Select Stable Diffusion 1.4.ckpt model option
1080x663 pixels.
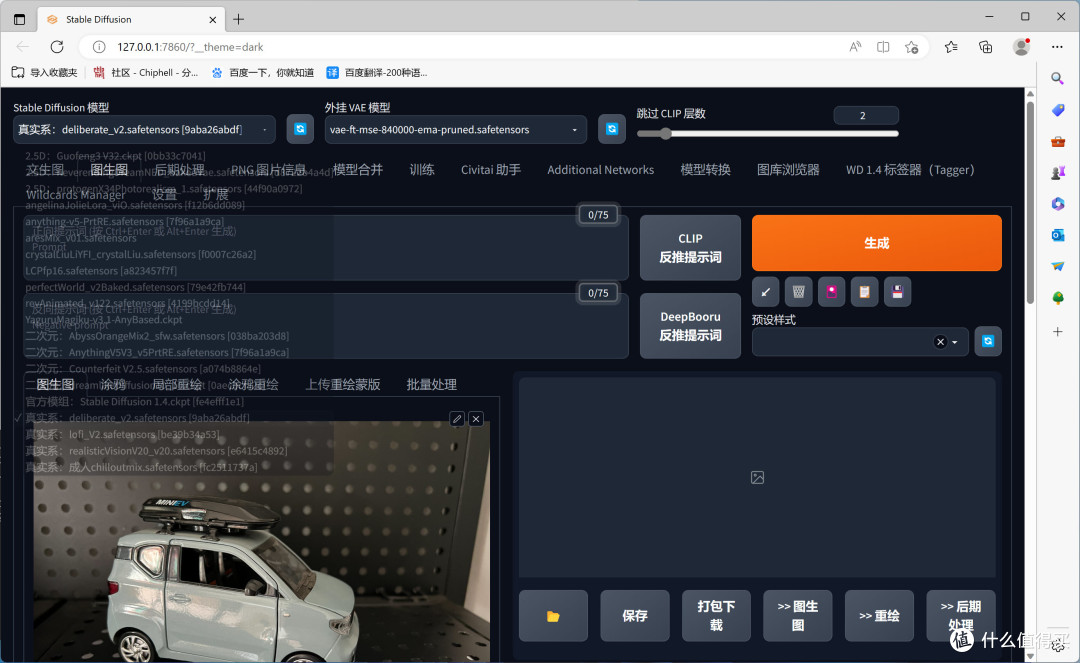[x=134, y=401]
